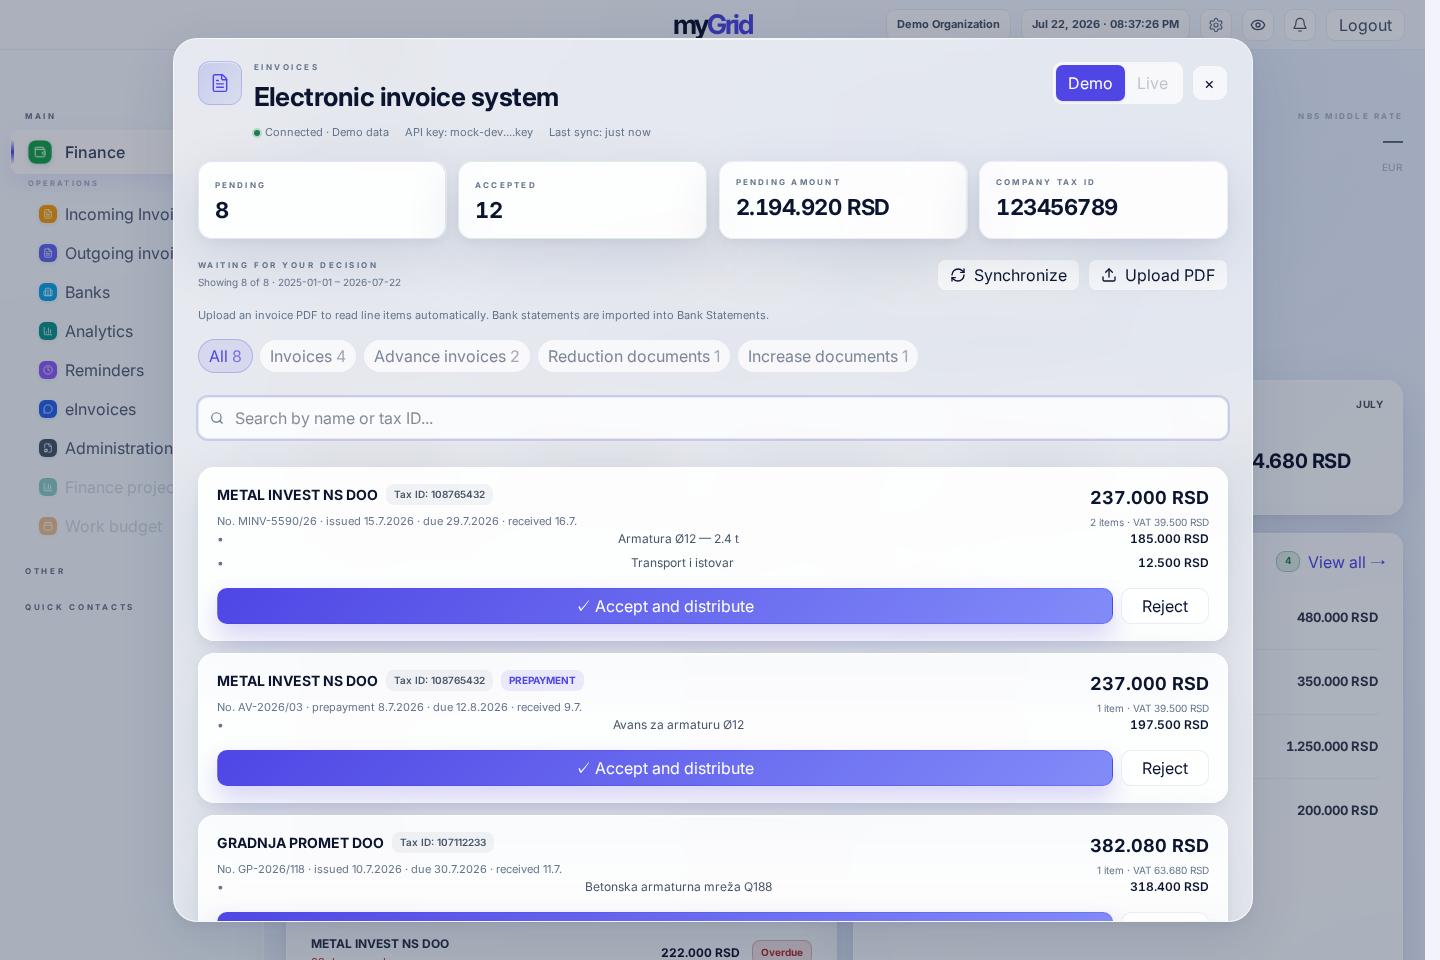This screenshot has width=1440, height=960.
Task: Click the Finance sidebar icon
Action: [x=40, y=152]
